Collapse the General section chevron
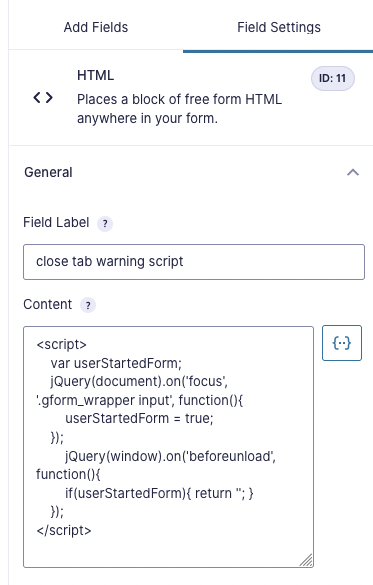Image resolution: width=373 pixels, height=585 pixels. point(353,172)
